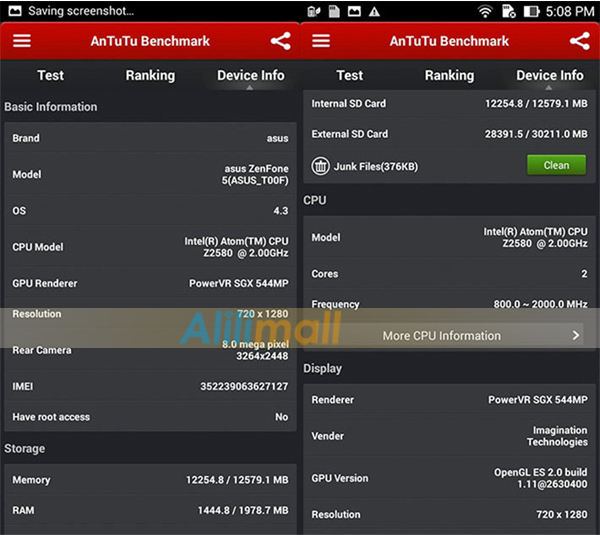The width and height of the screenshot is (600, 535).
Task: Clean the junk files
Action: [x=556, y=165]
